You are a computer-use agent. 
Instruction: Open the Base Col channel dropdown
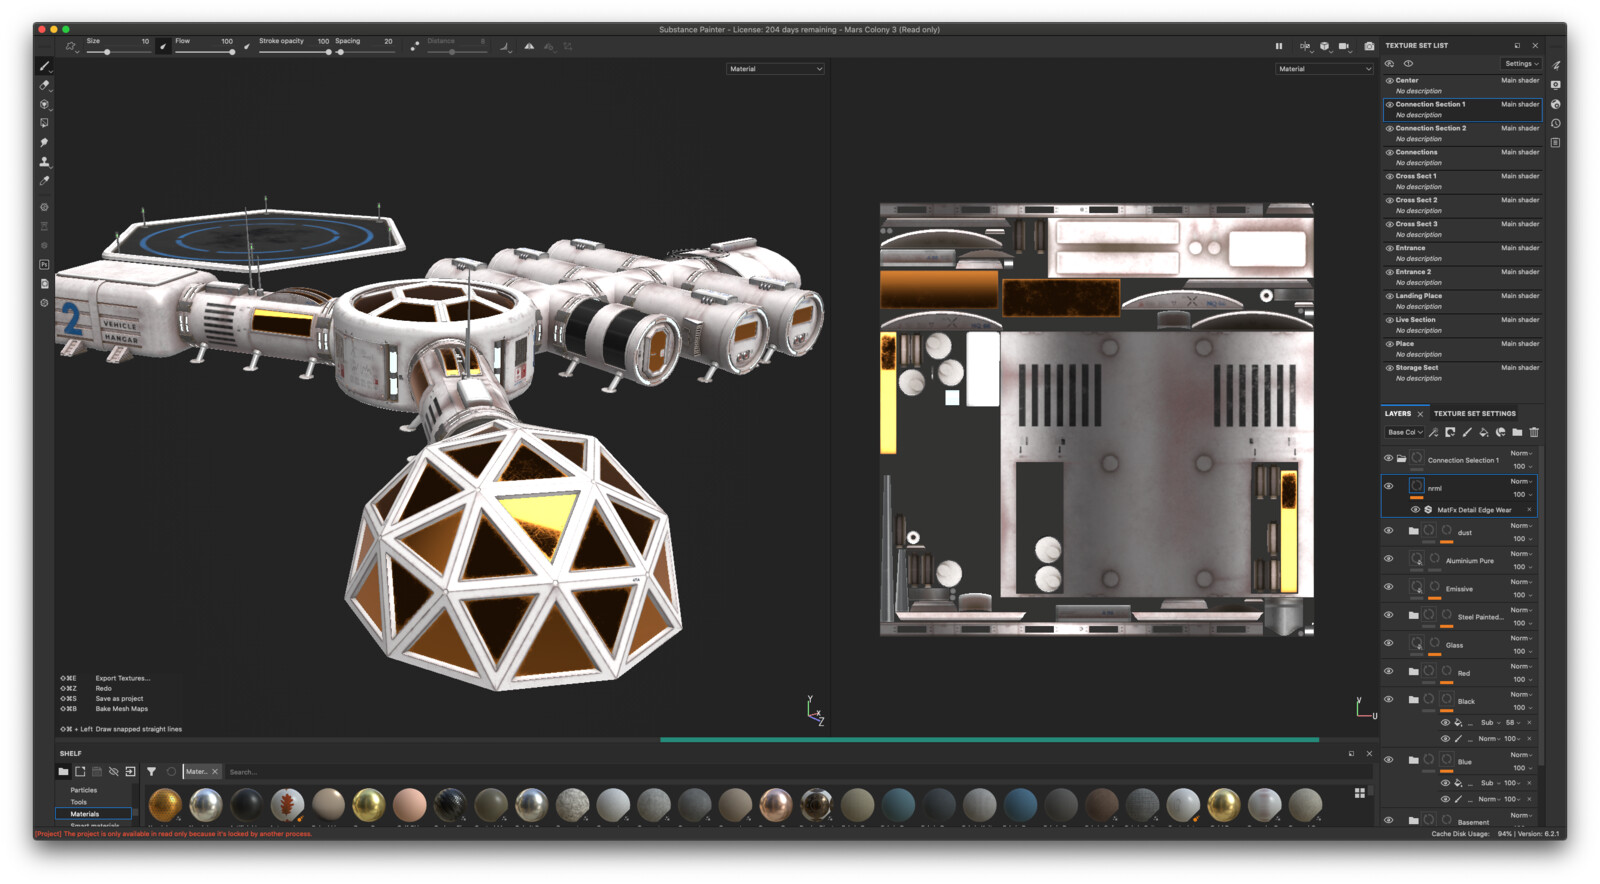click(1405, 432)
